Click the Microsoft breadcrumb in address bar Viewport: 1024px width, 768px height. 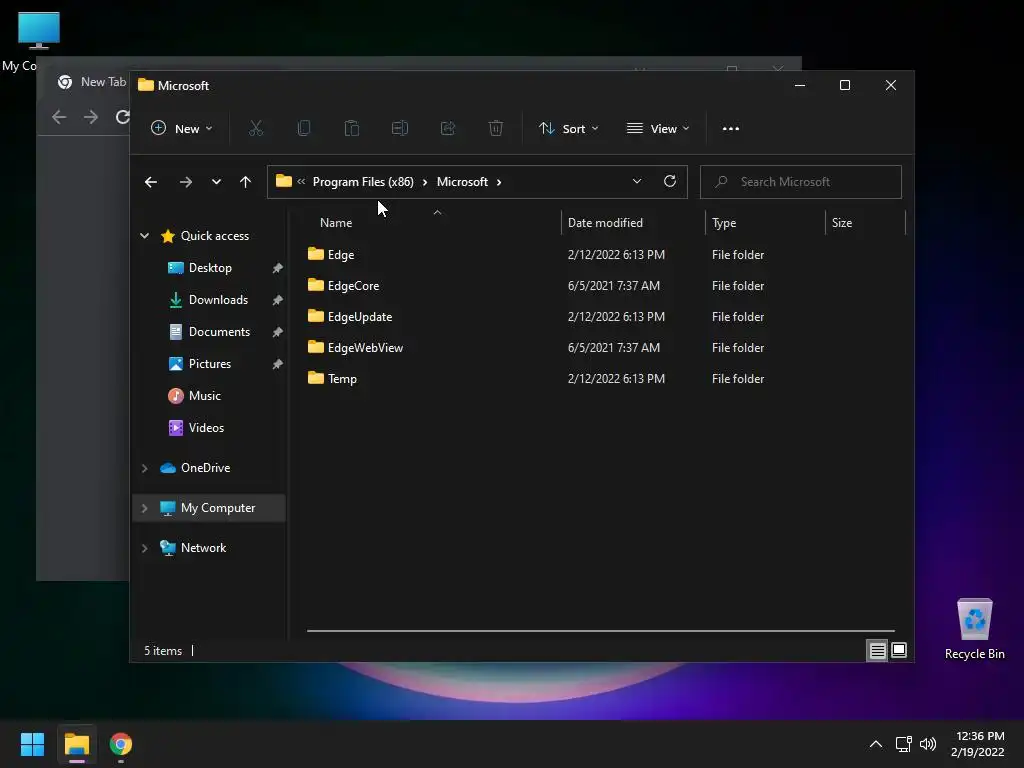pos(462,182)
